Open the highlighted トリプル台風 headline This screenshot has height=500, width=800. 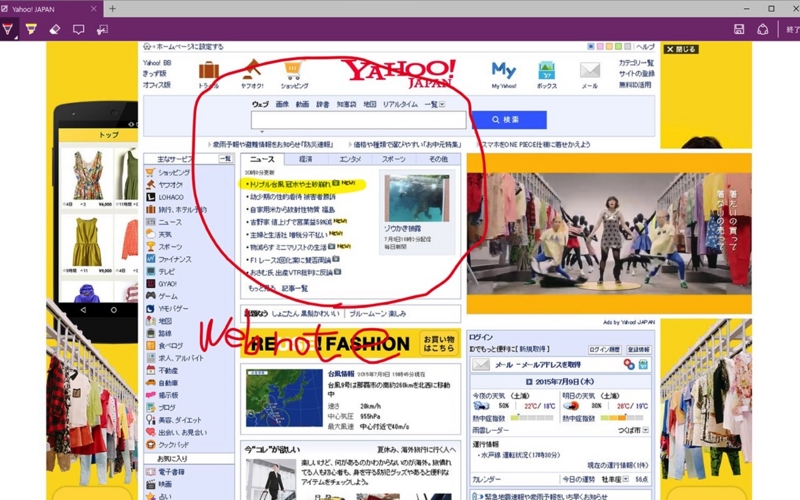coord(289,184)
